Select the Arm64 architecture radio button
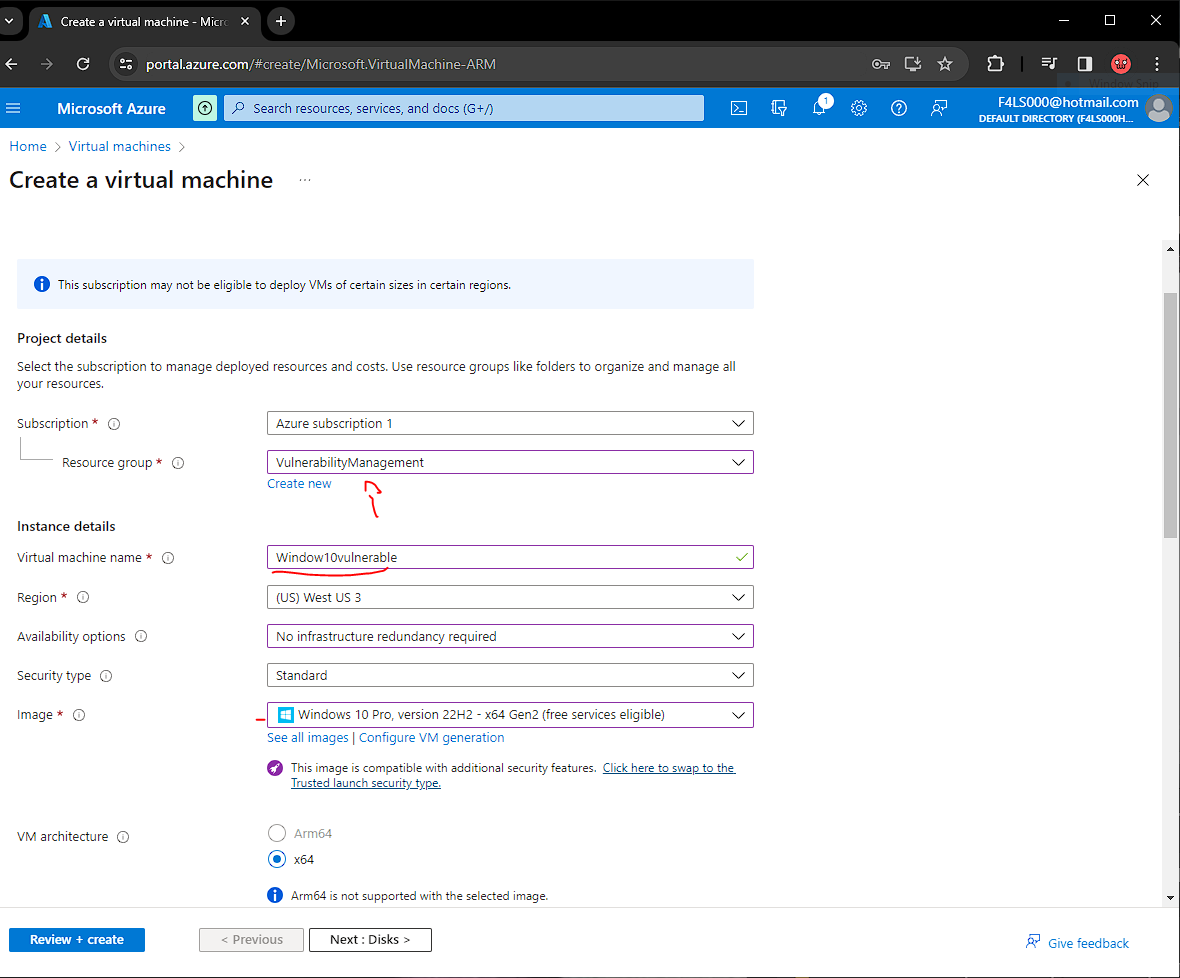Viewport: 1180px width, 978px height. [x=277, y=833]
